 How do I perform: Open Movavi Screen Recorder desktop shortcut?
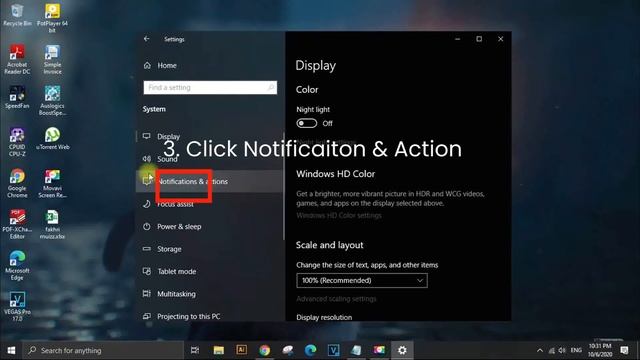[x=52, y=183]
